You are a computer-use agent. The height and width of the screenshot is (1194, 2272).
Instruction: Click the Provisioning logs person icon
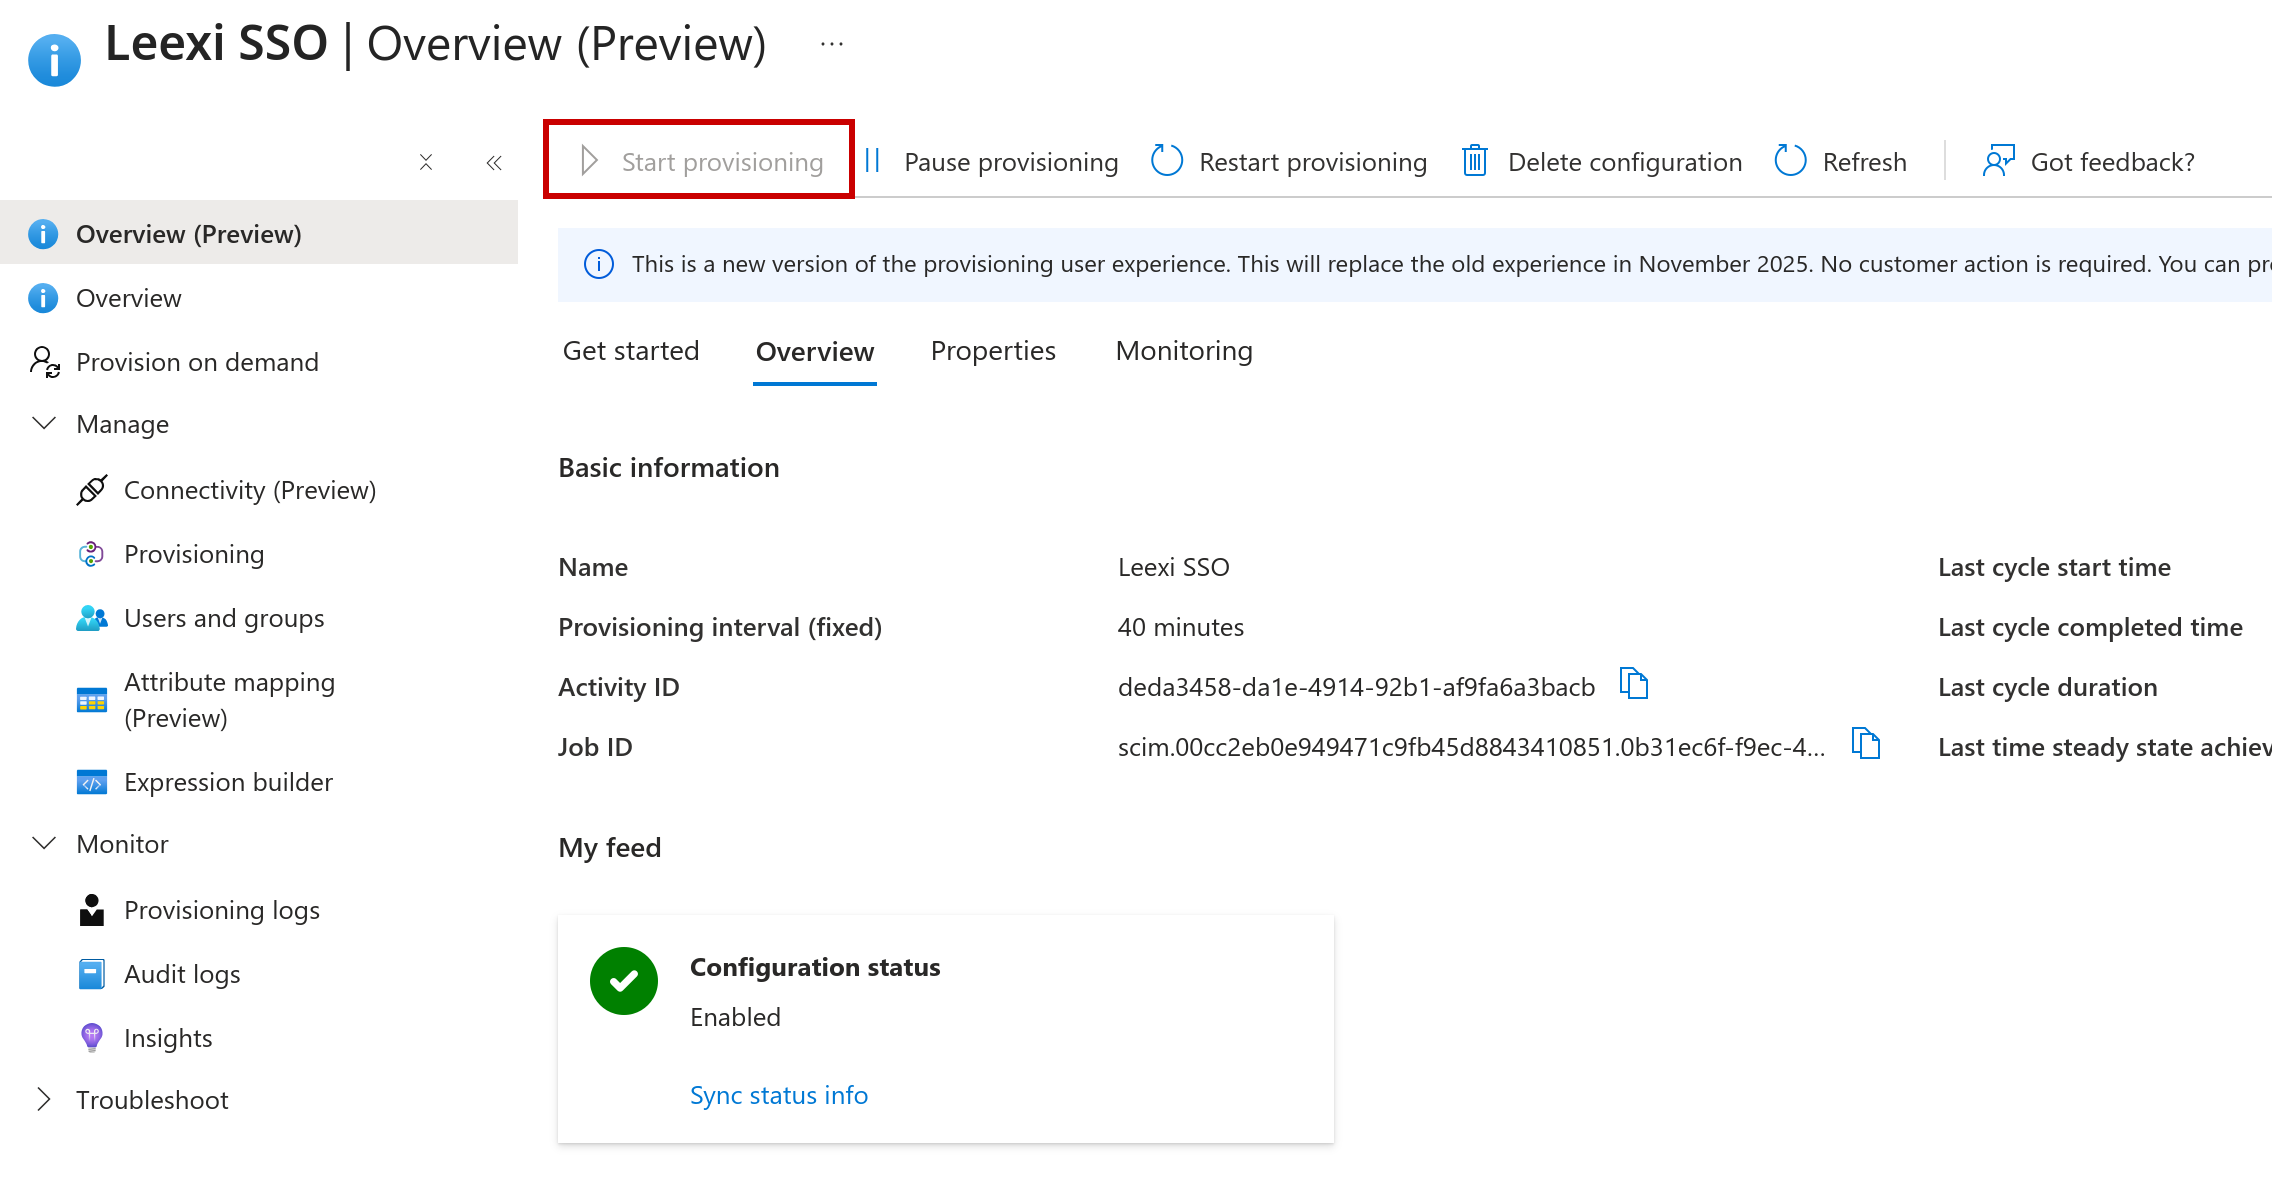coord(92,910)
